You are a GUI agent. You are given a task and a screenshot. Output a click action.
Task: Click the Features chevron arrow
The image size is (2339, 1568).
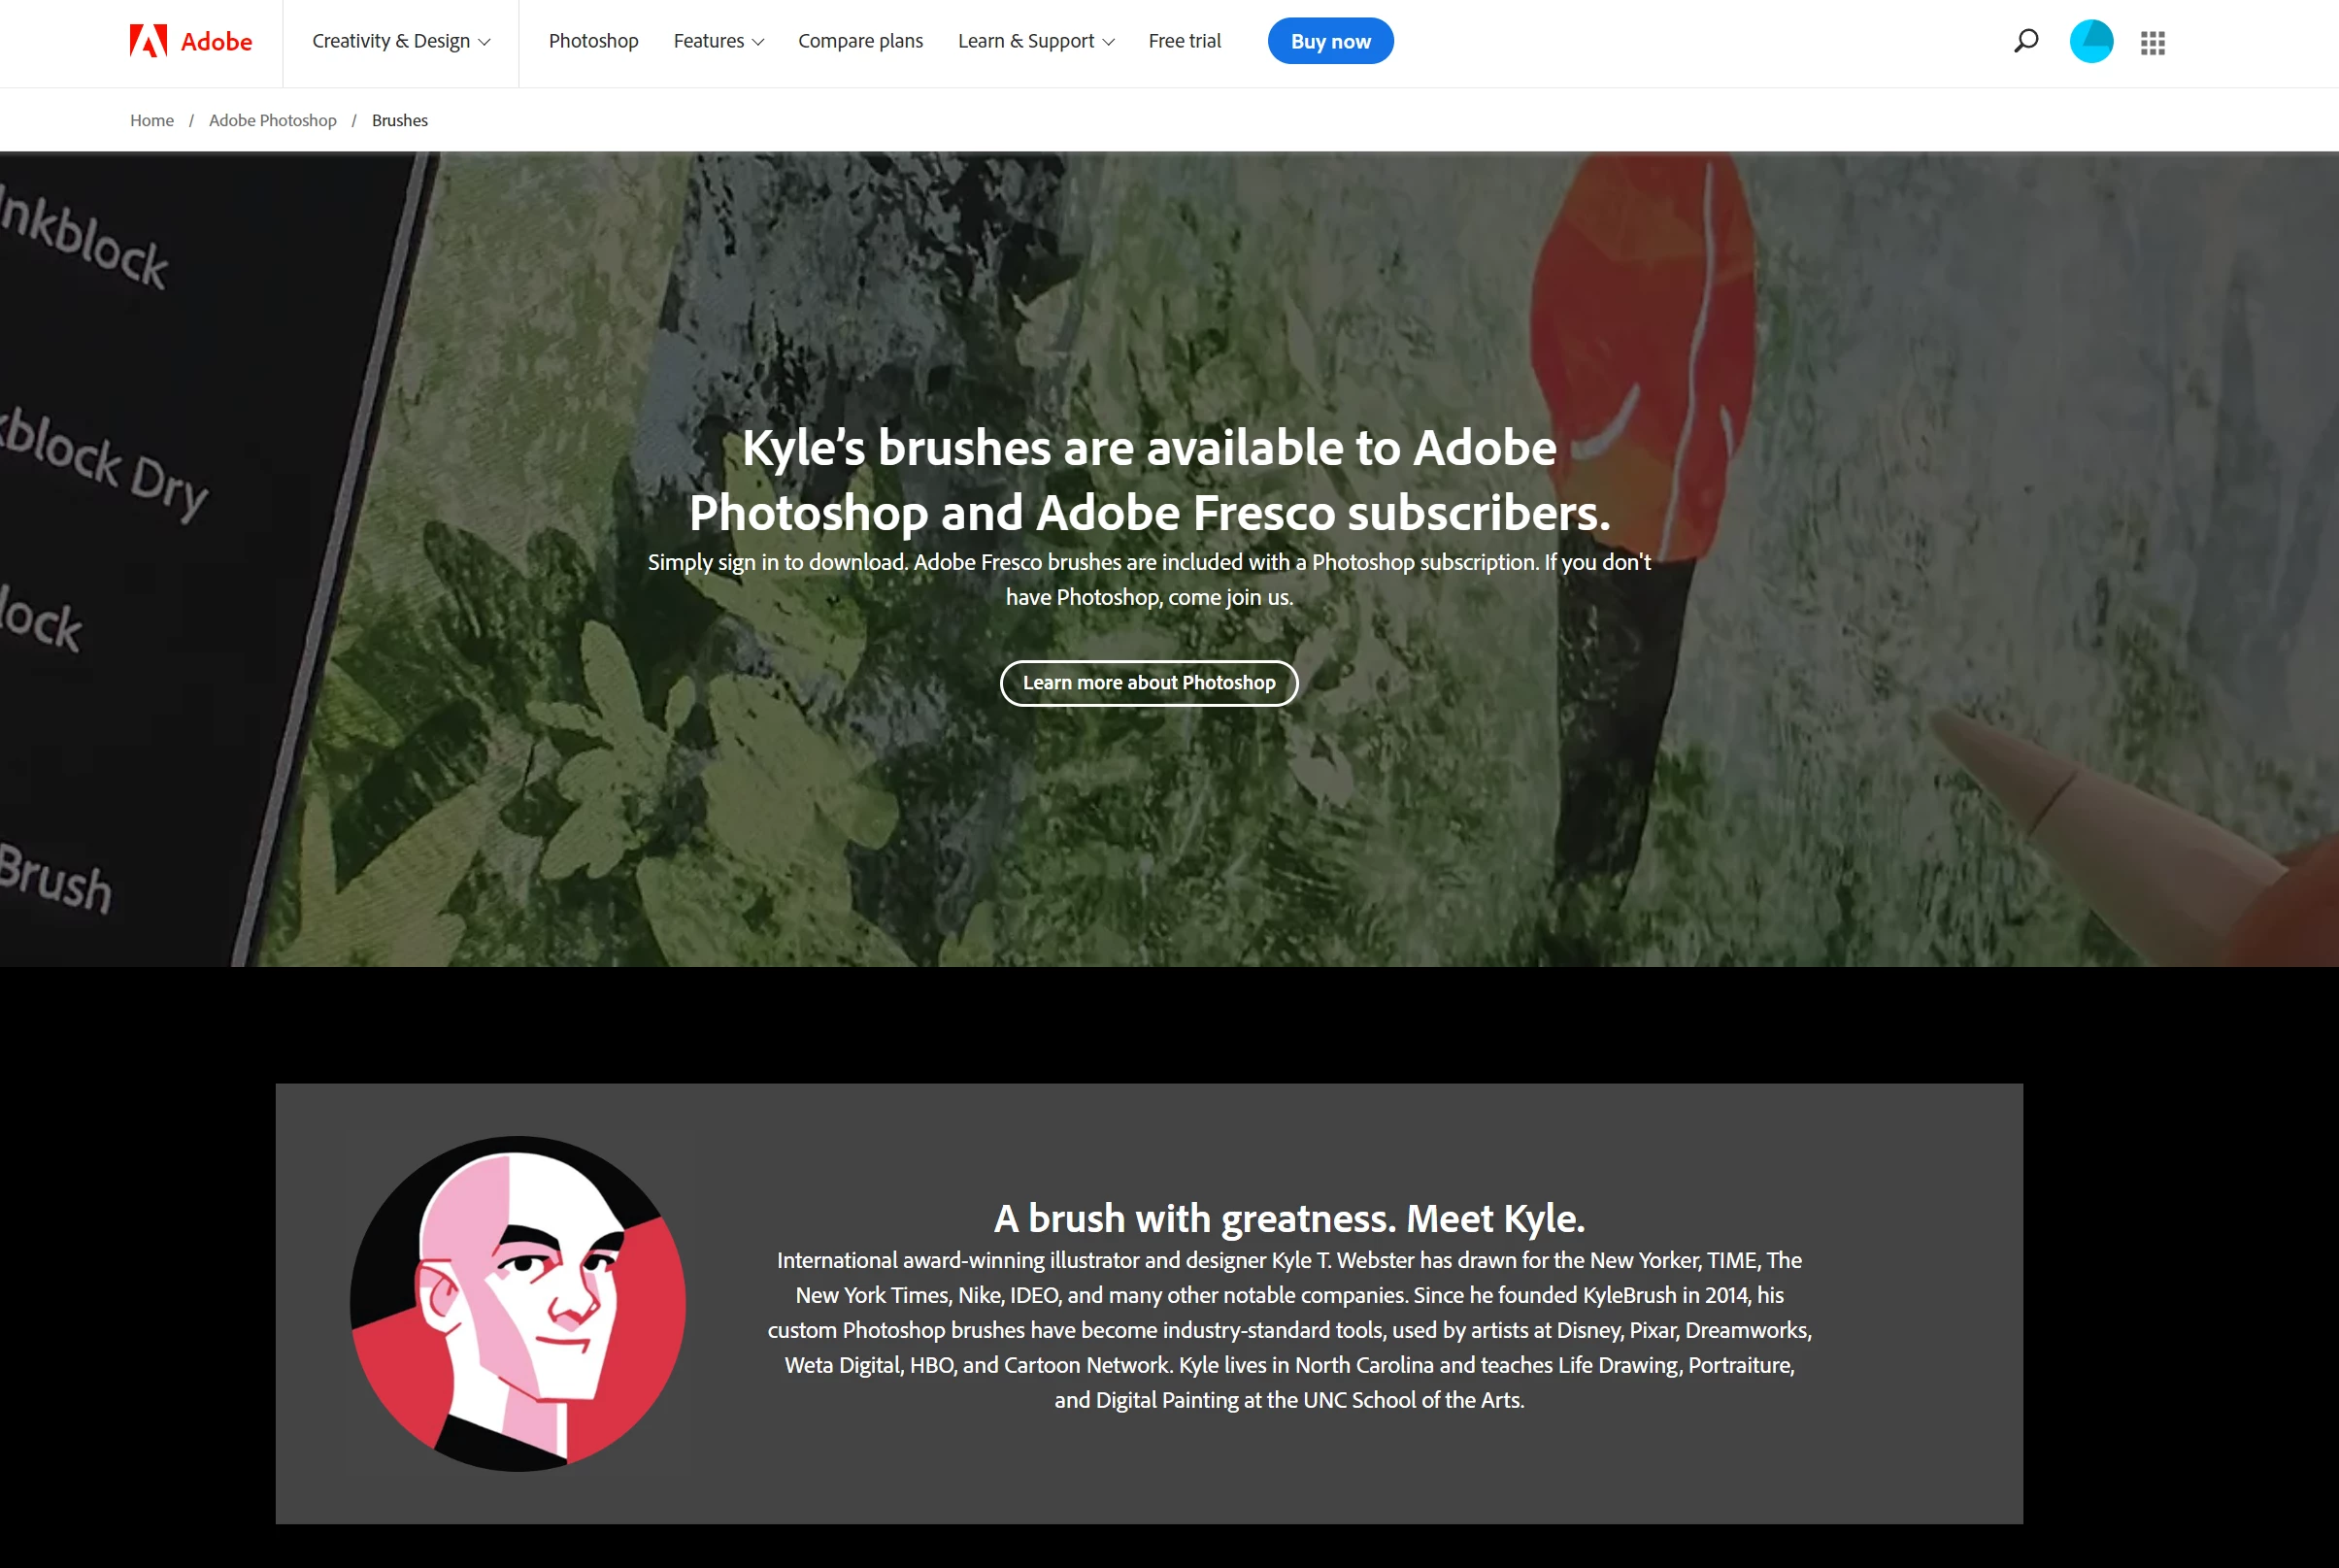click(757, 42)
